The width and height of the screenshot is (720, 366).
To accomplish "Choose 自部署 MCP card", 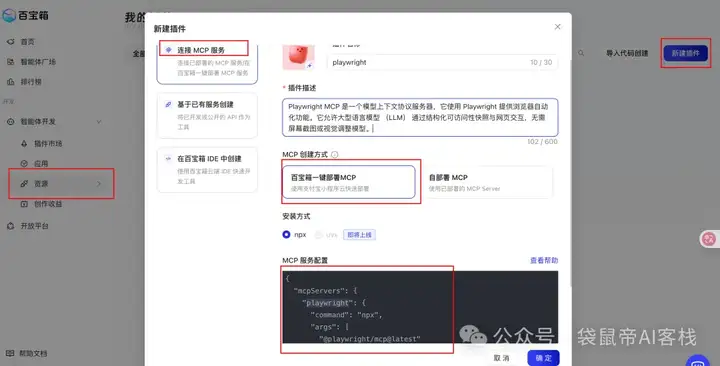I will click(487, 182).
